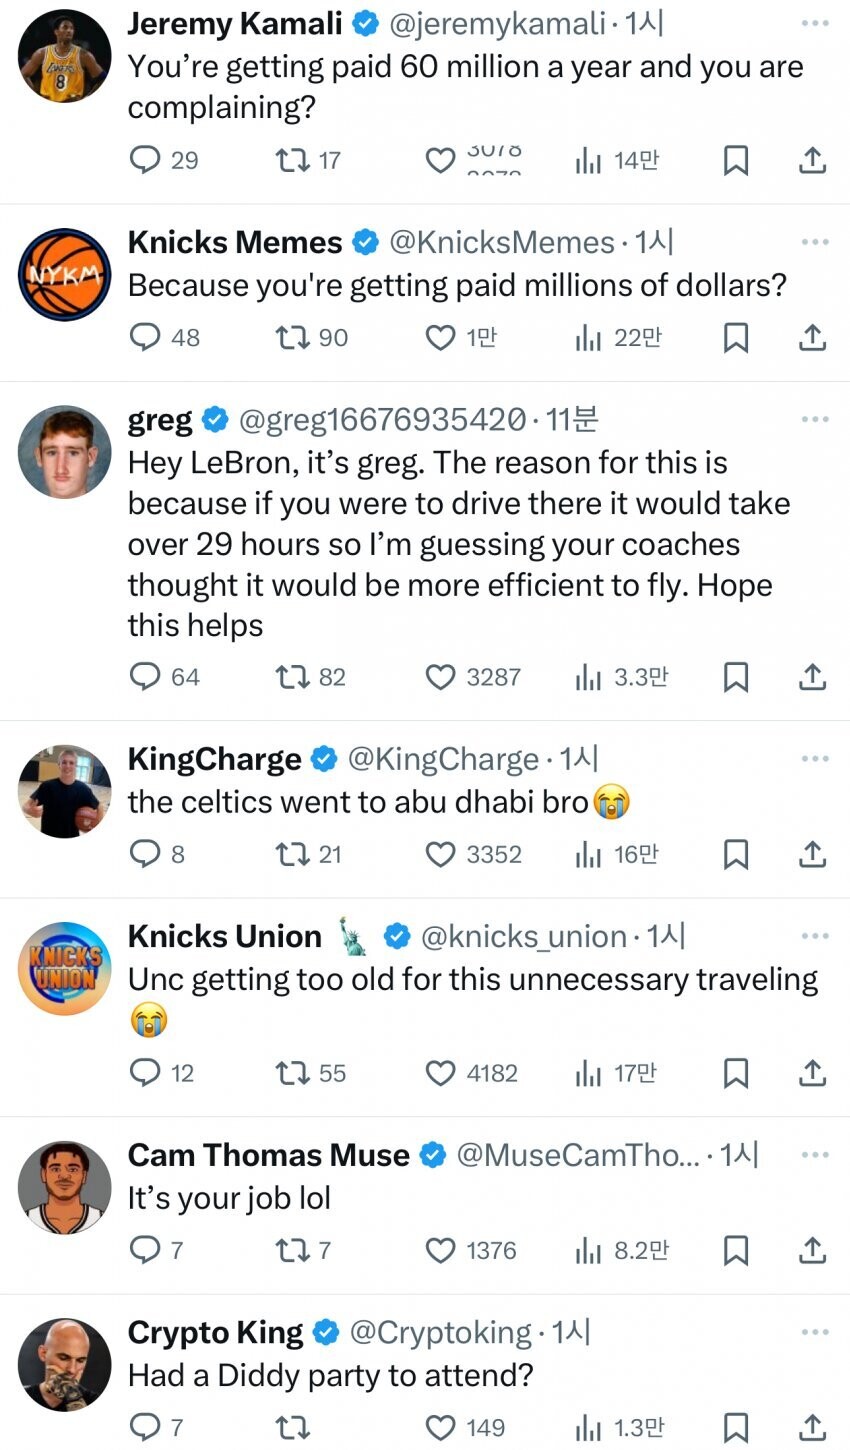This screenshot has height=1450, width=850.
Task: Retweet the Knicks Memes post
Action: coord(291,338)
